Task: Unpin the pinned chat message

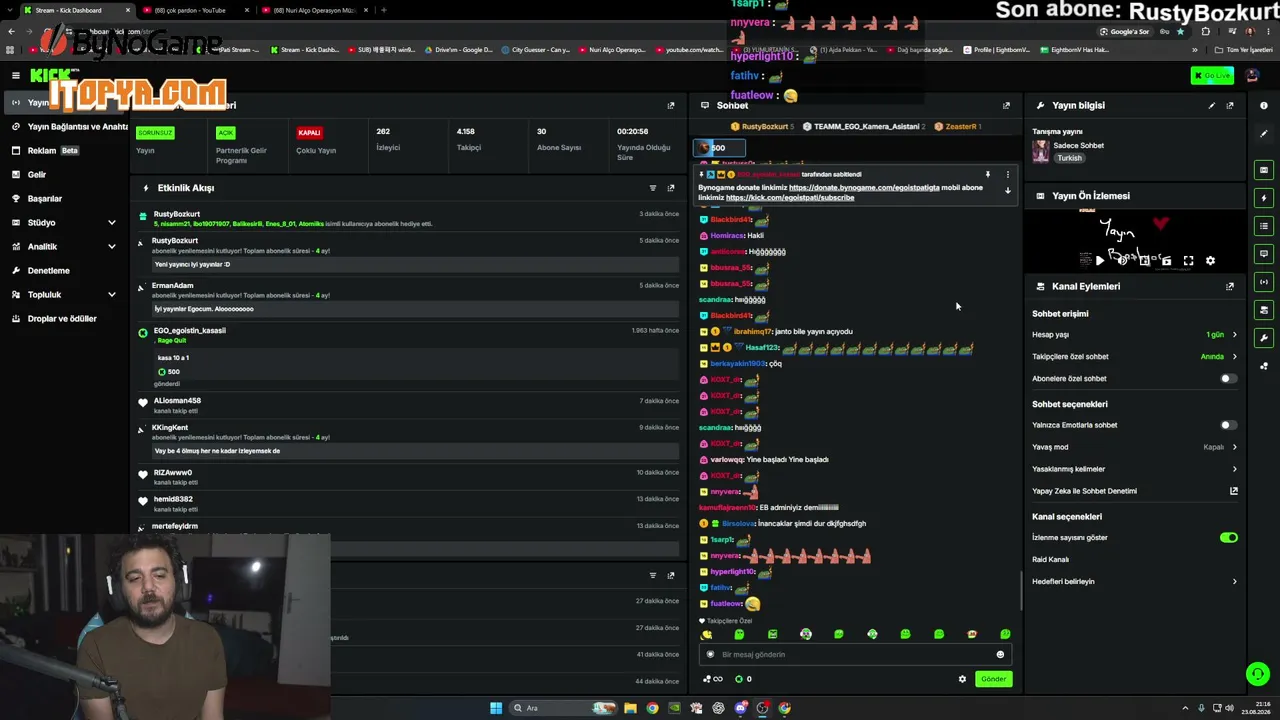Action: pos(988,175)
